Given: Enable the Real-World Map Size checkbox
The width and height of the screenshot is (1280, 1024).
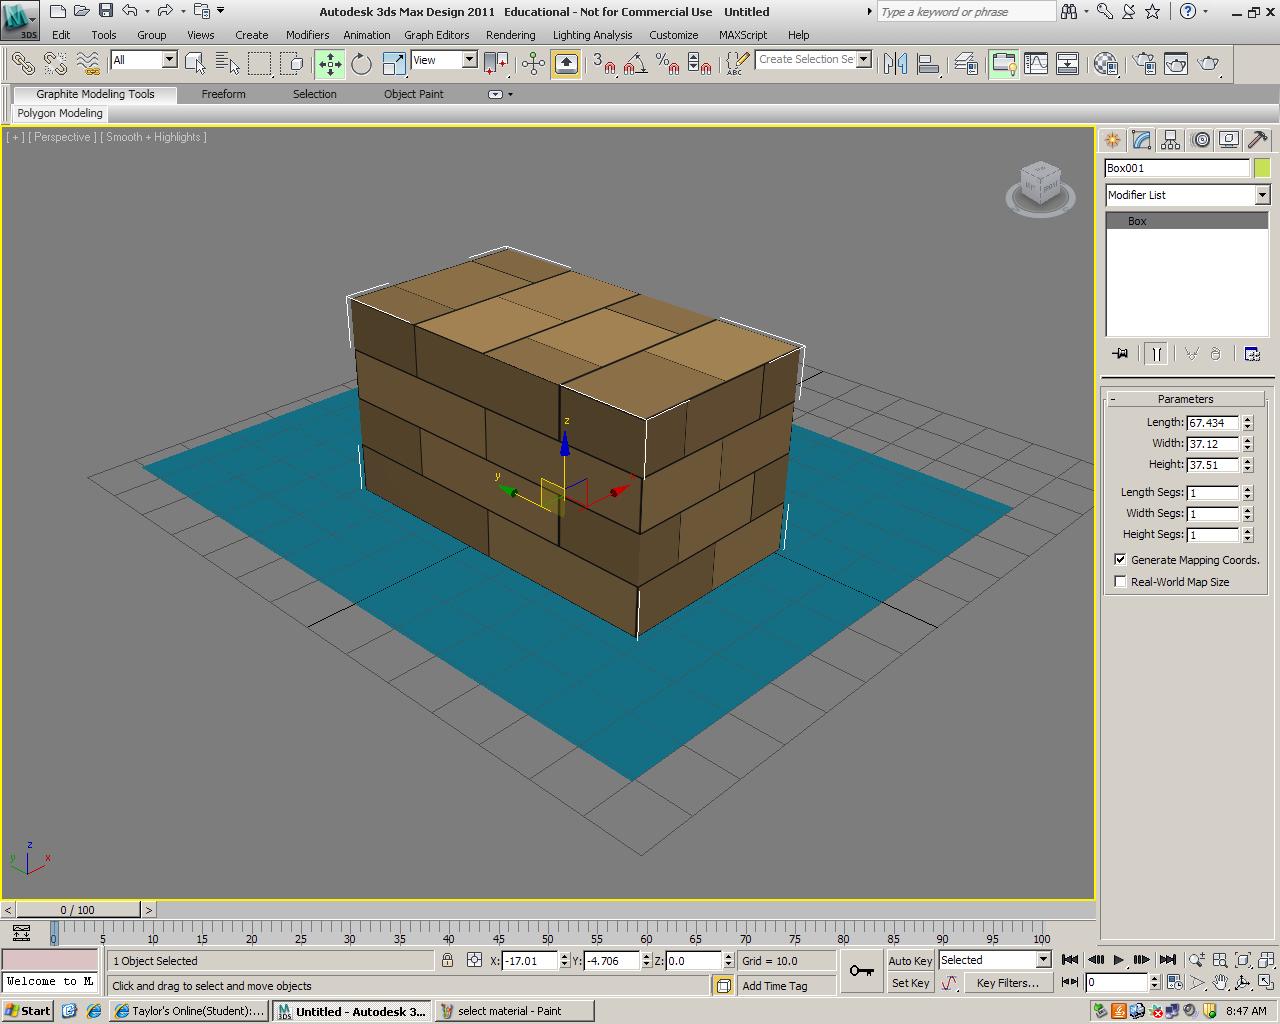Looking at the screenshot, I should click(1120, 582).
